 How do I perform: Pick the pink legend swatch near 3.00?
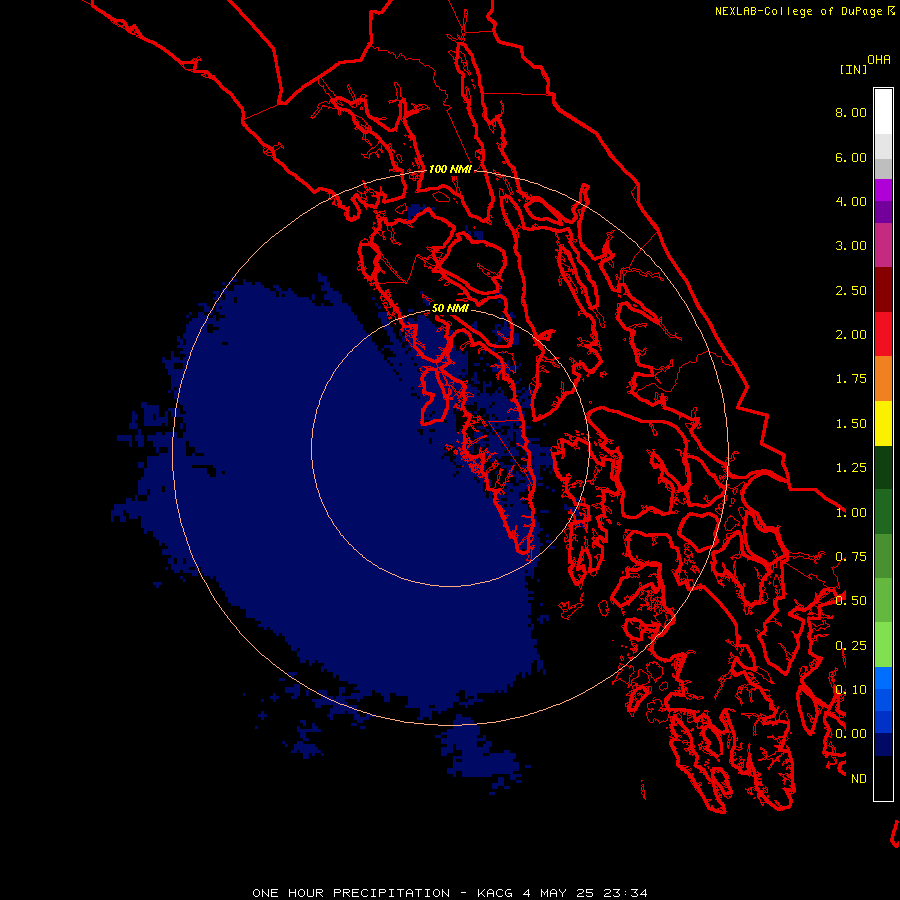(883, 245)
